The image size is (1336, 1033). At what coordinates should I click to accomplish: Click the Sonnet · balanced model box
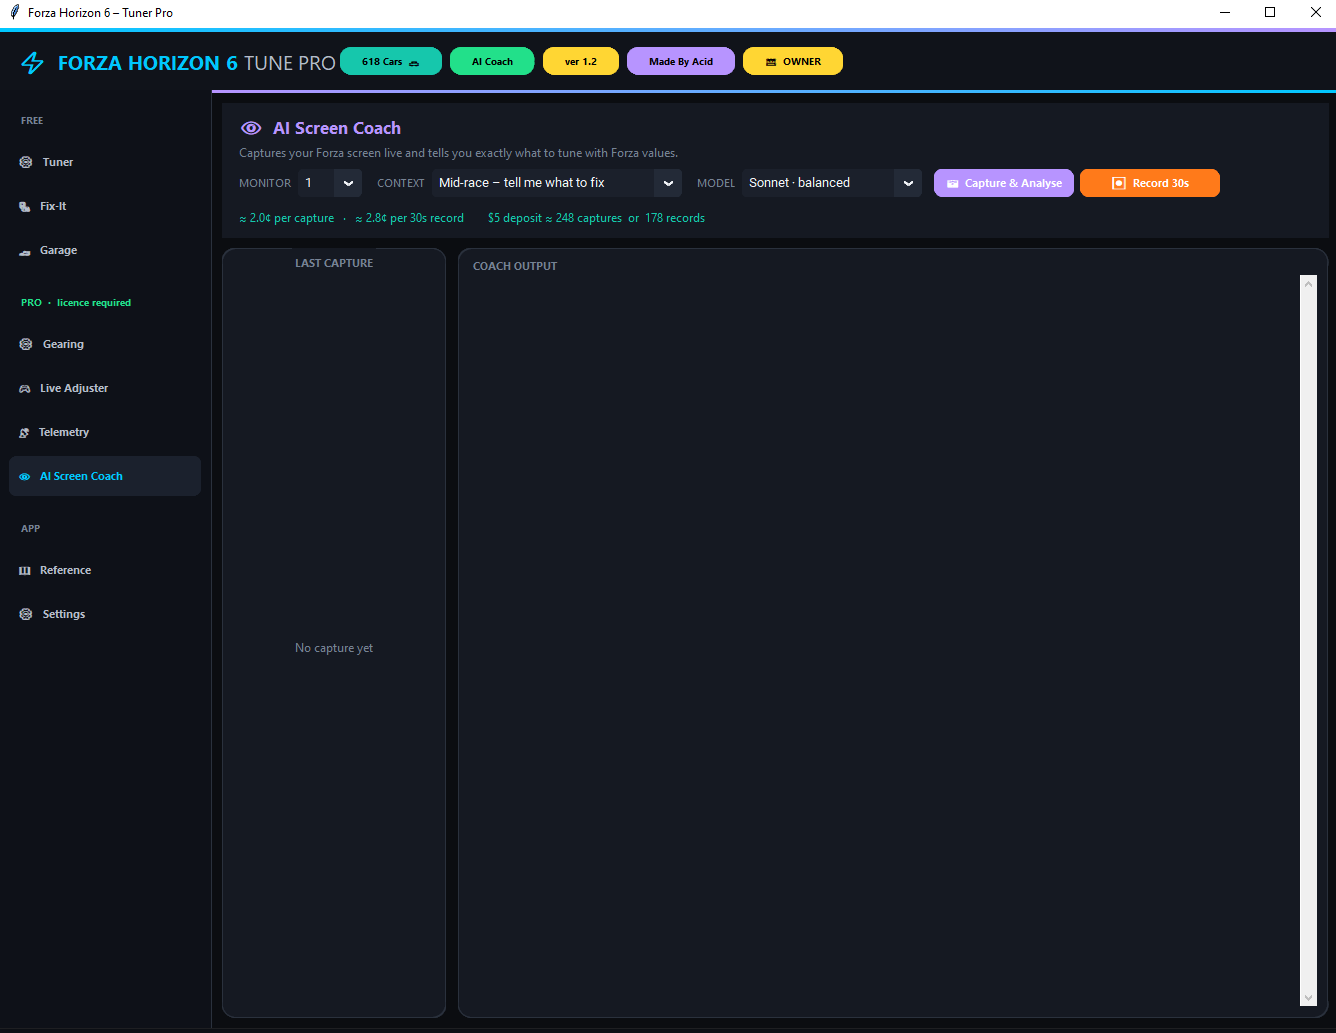coord(831,183)
